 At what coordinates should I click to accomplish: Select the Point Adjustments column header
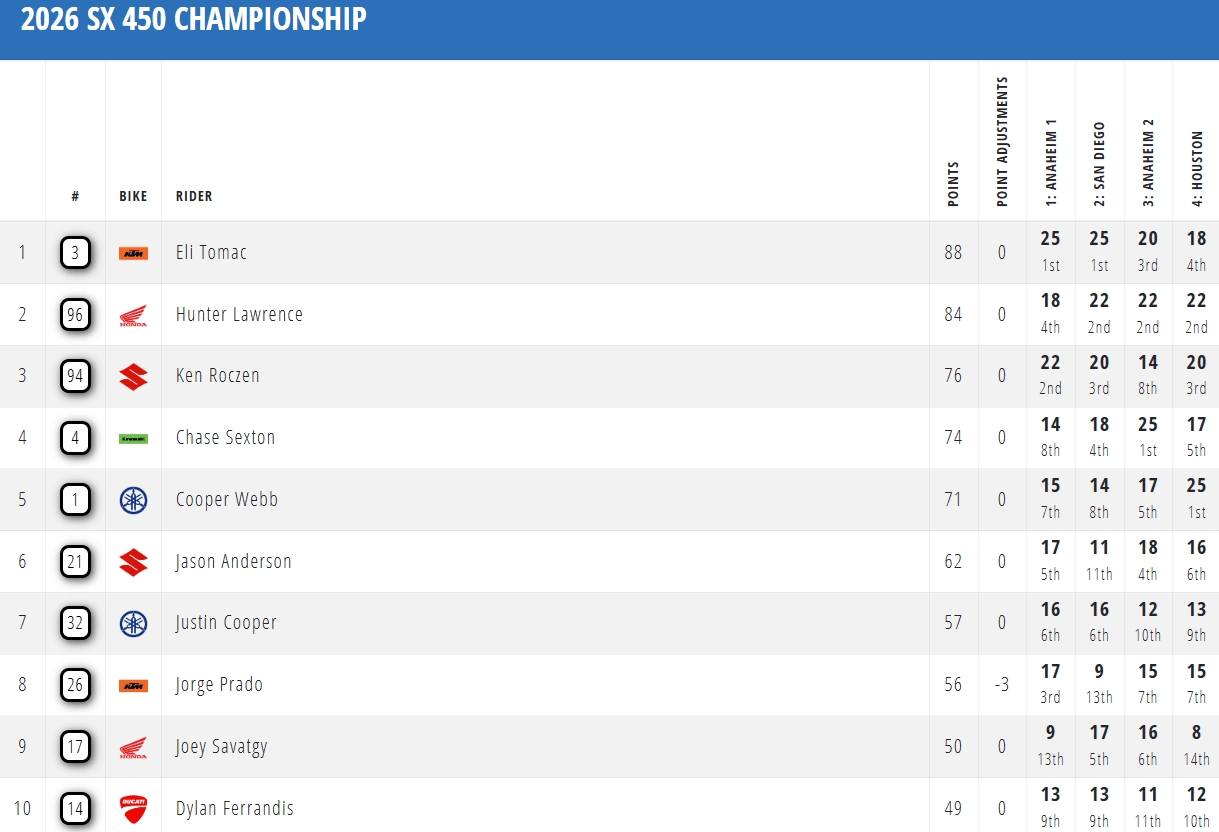1002,142
